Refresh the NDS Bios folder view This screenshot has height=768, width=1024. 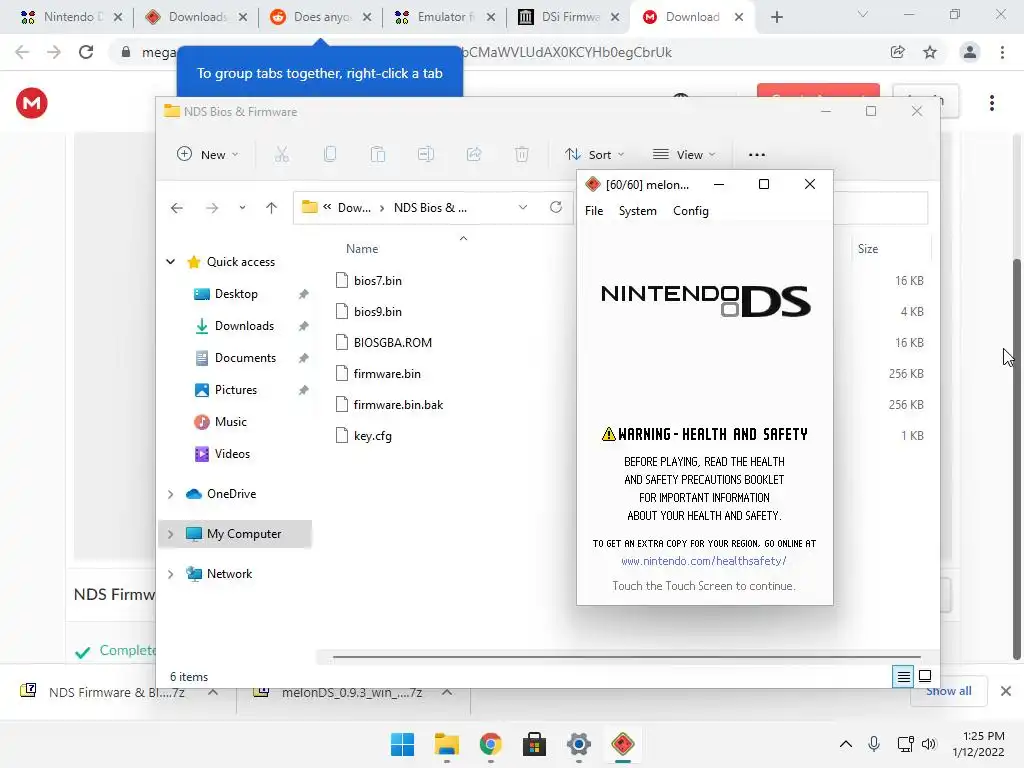pos(556,207)
